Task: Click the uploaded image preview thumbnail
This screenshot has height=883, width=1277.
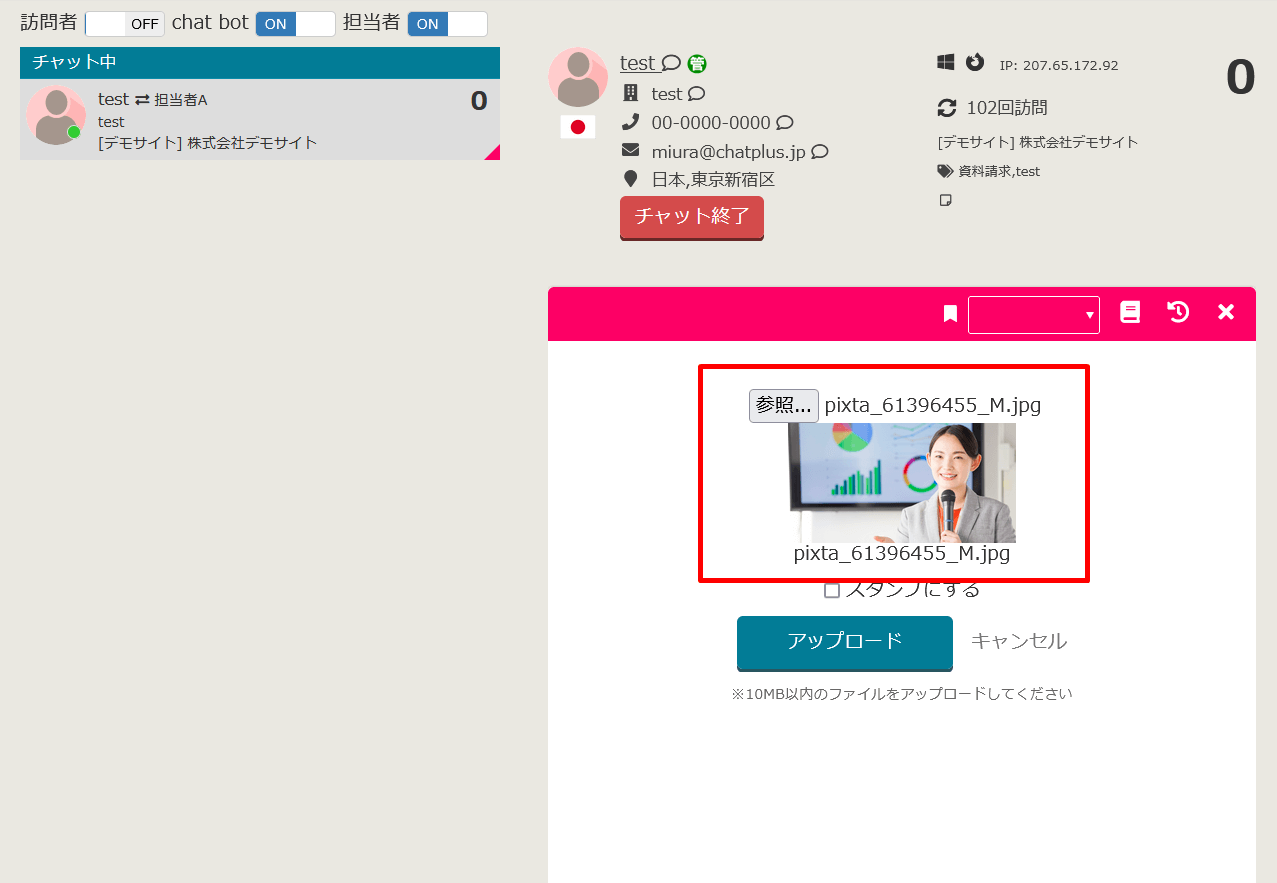Action: click(x=902, y=483)
